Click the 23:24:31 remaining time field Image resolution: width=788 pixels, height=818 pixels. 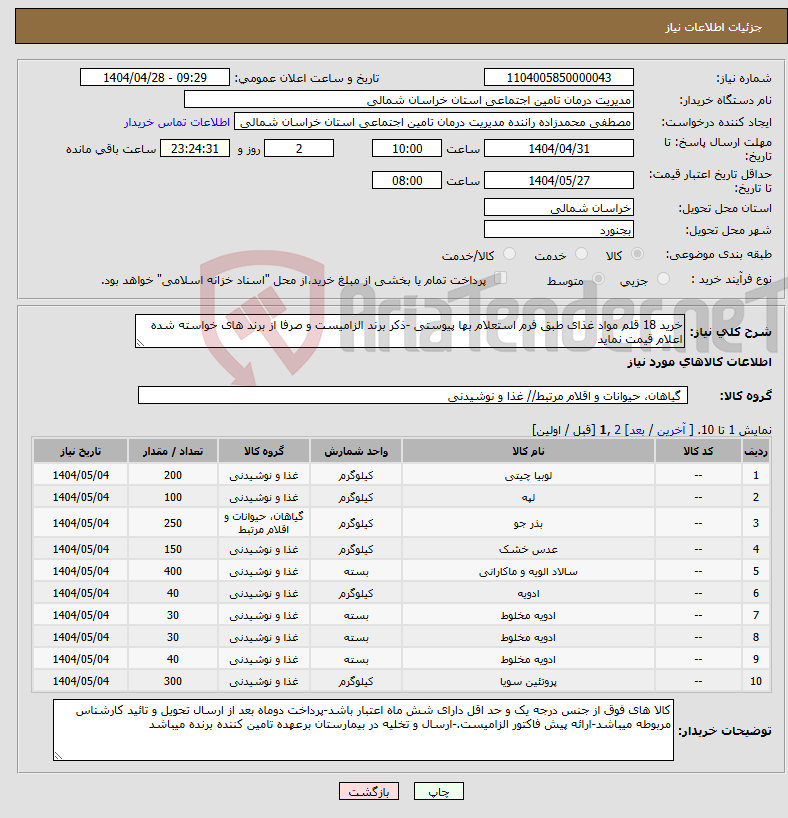(x=195, y=148)
